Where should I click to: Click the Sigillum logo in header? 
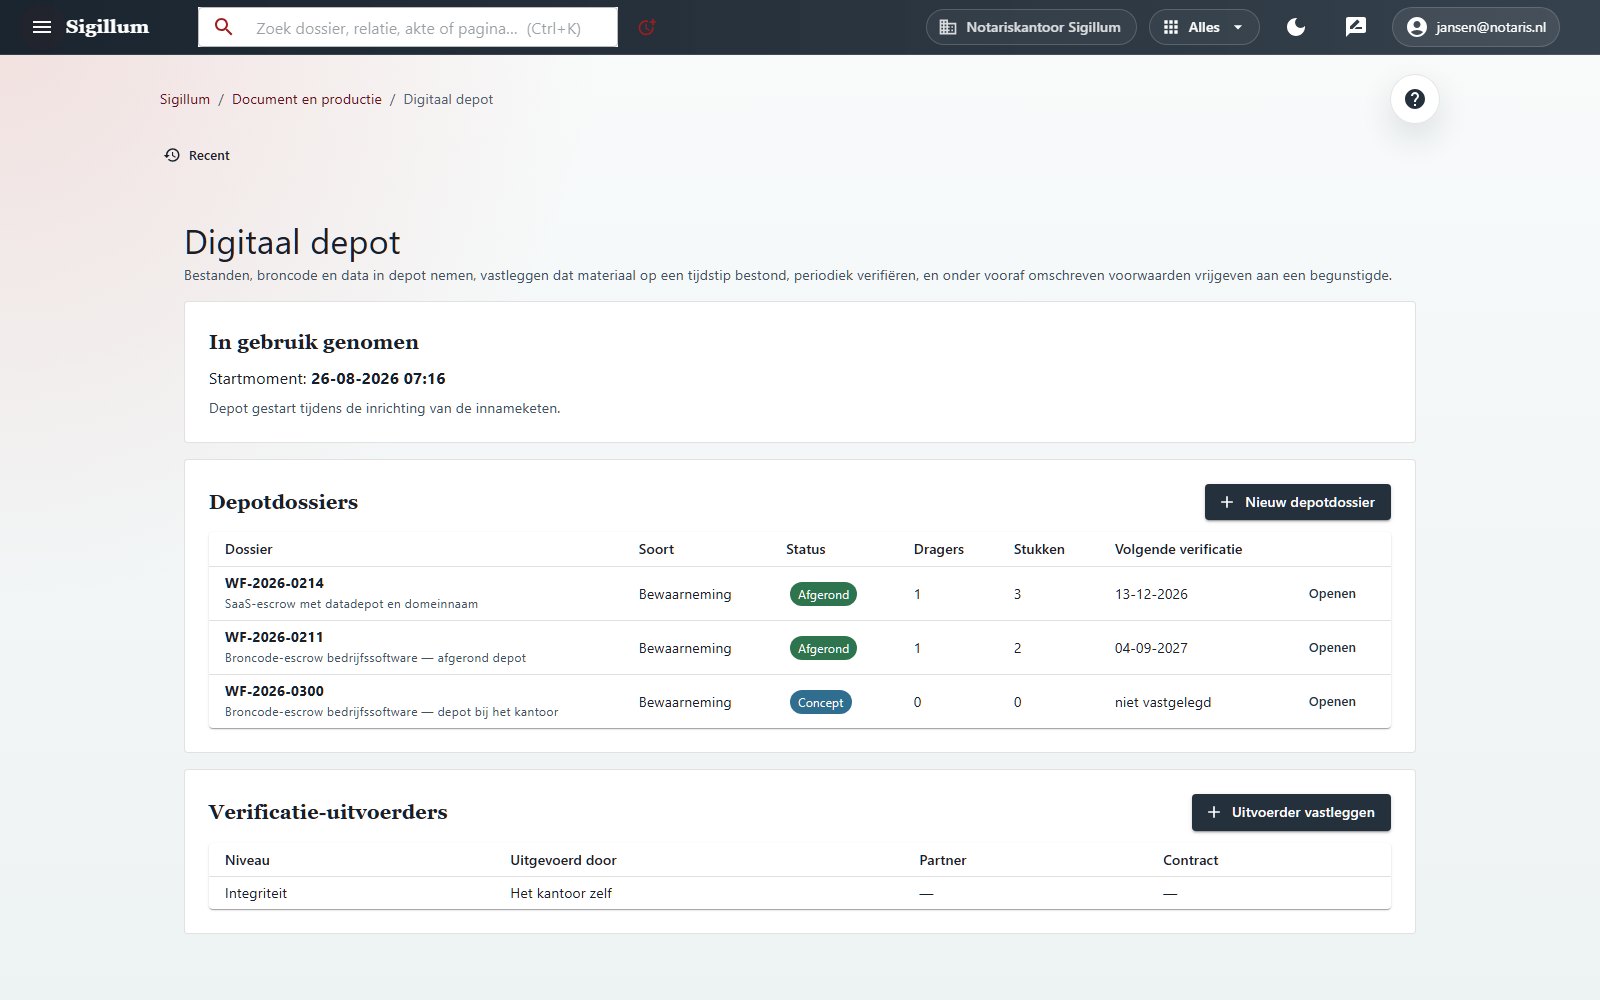pos(107,27)
